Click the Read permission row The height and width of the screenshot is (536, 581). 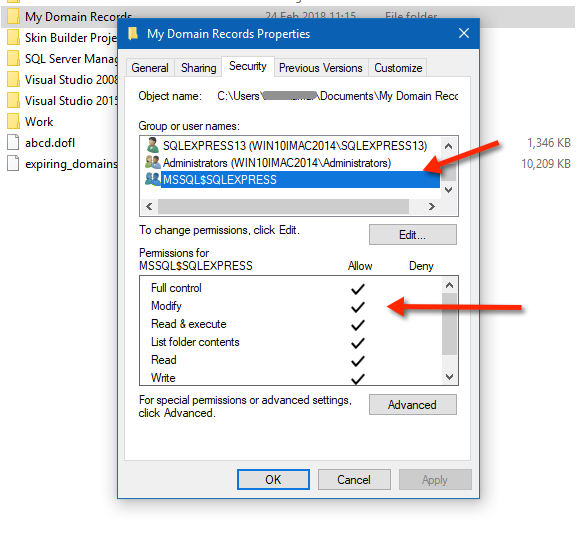(x=291, y=360)
